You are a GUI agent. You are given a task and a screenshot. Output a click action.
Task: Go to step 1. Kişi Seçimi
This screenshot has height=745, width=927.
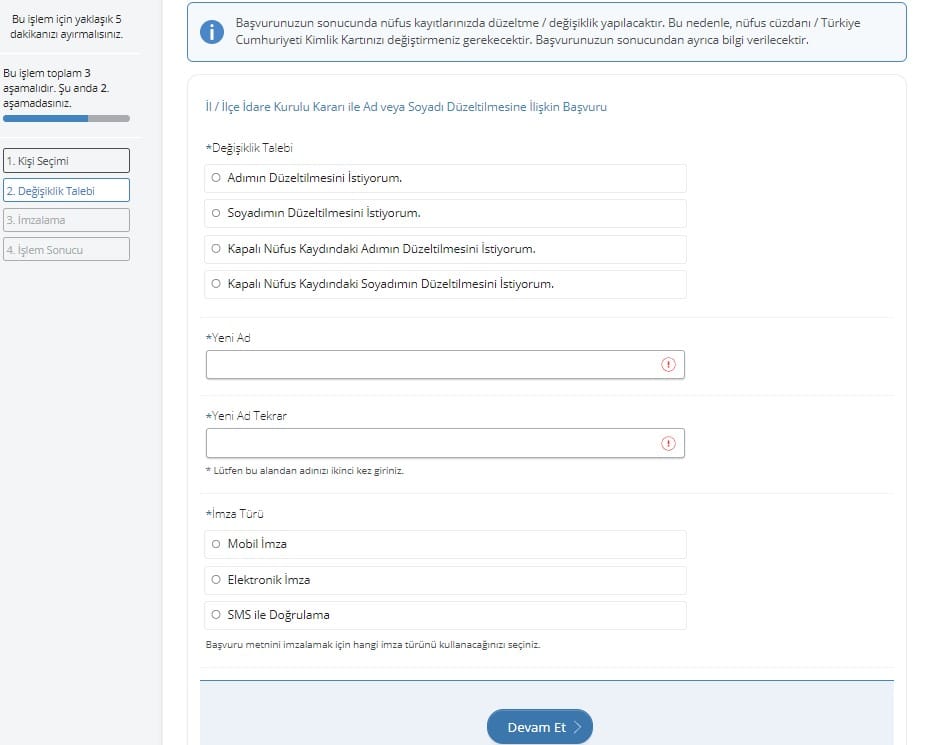(x=66, y=160)
